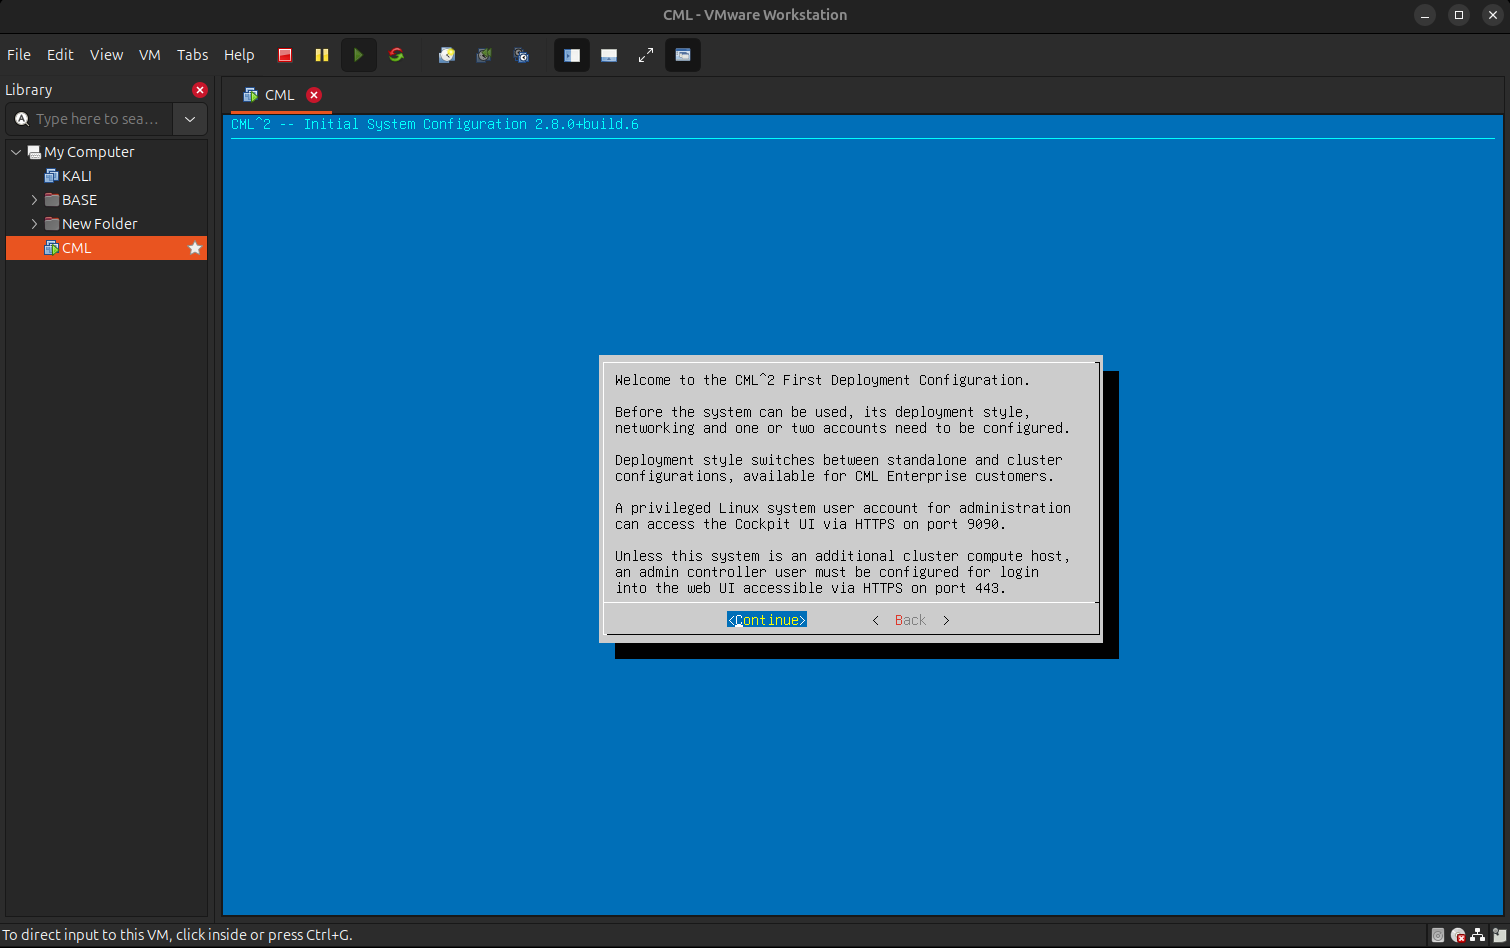Toggle the library sidebar view button
The image size is (1510, 948).
(x=572, y=55)
